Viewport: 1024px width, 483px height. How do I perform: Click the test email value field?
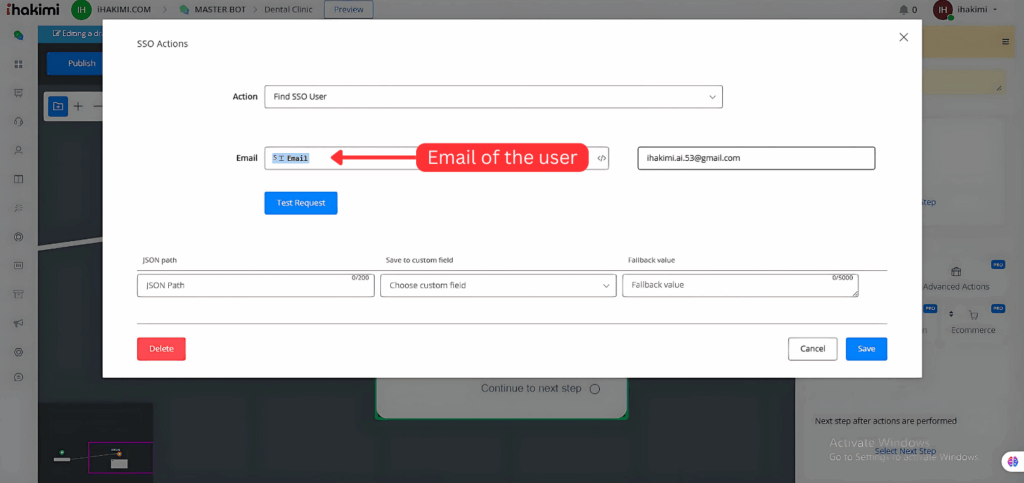pyautogui.click(x=756, y=158)
